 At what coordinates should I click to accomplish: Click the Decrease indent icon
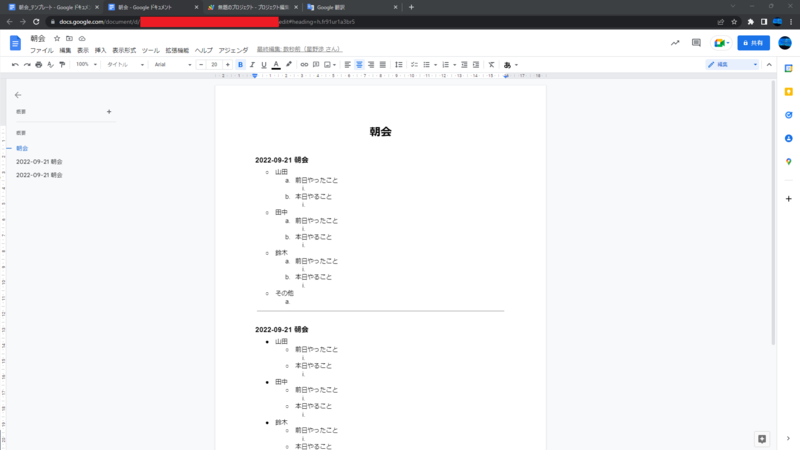tap(464, 65)
